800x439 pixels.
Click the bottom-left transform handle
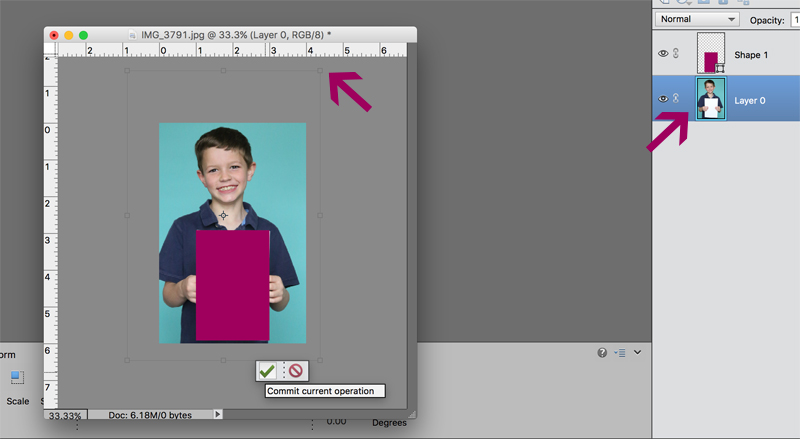point(127,360)
